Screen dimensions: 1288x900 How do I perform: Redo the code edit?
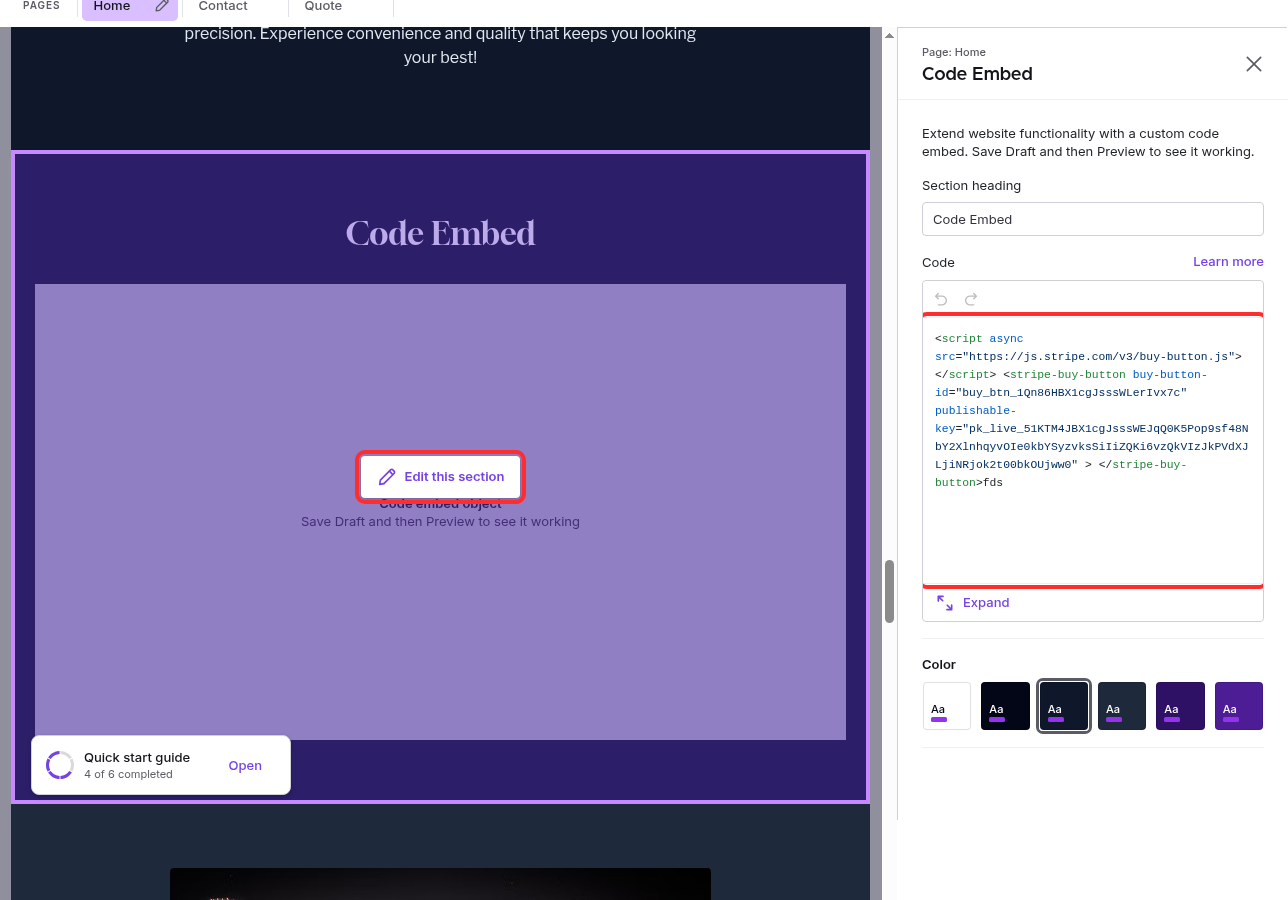pyautogui.click(x=971, y=299)
